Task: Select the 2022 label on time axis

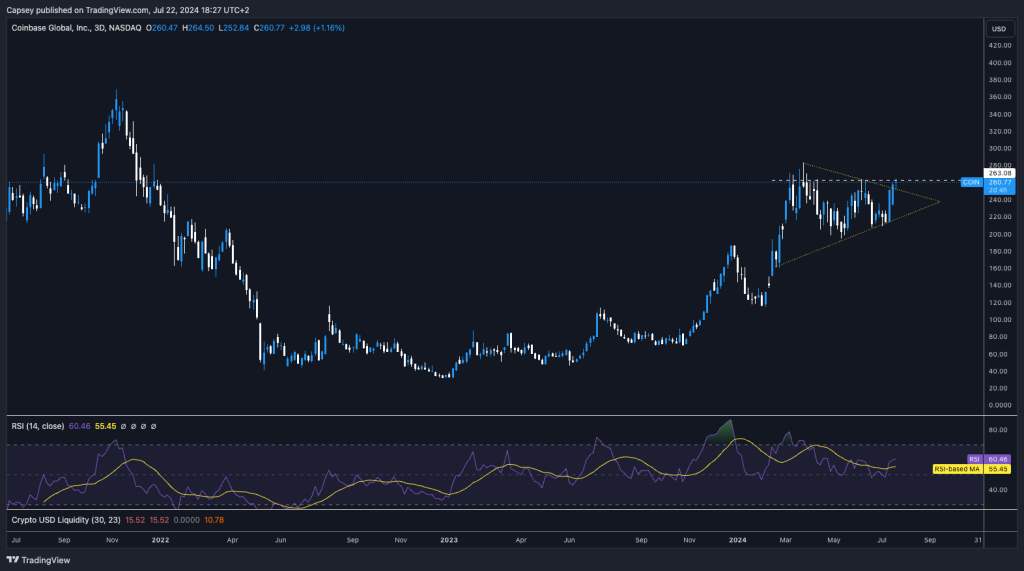Action: point(158,539)
